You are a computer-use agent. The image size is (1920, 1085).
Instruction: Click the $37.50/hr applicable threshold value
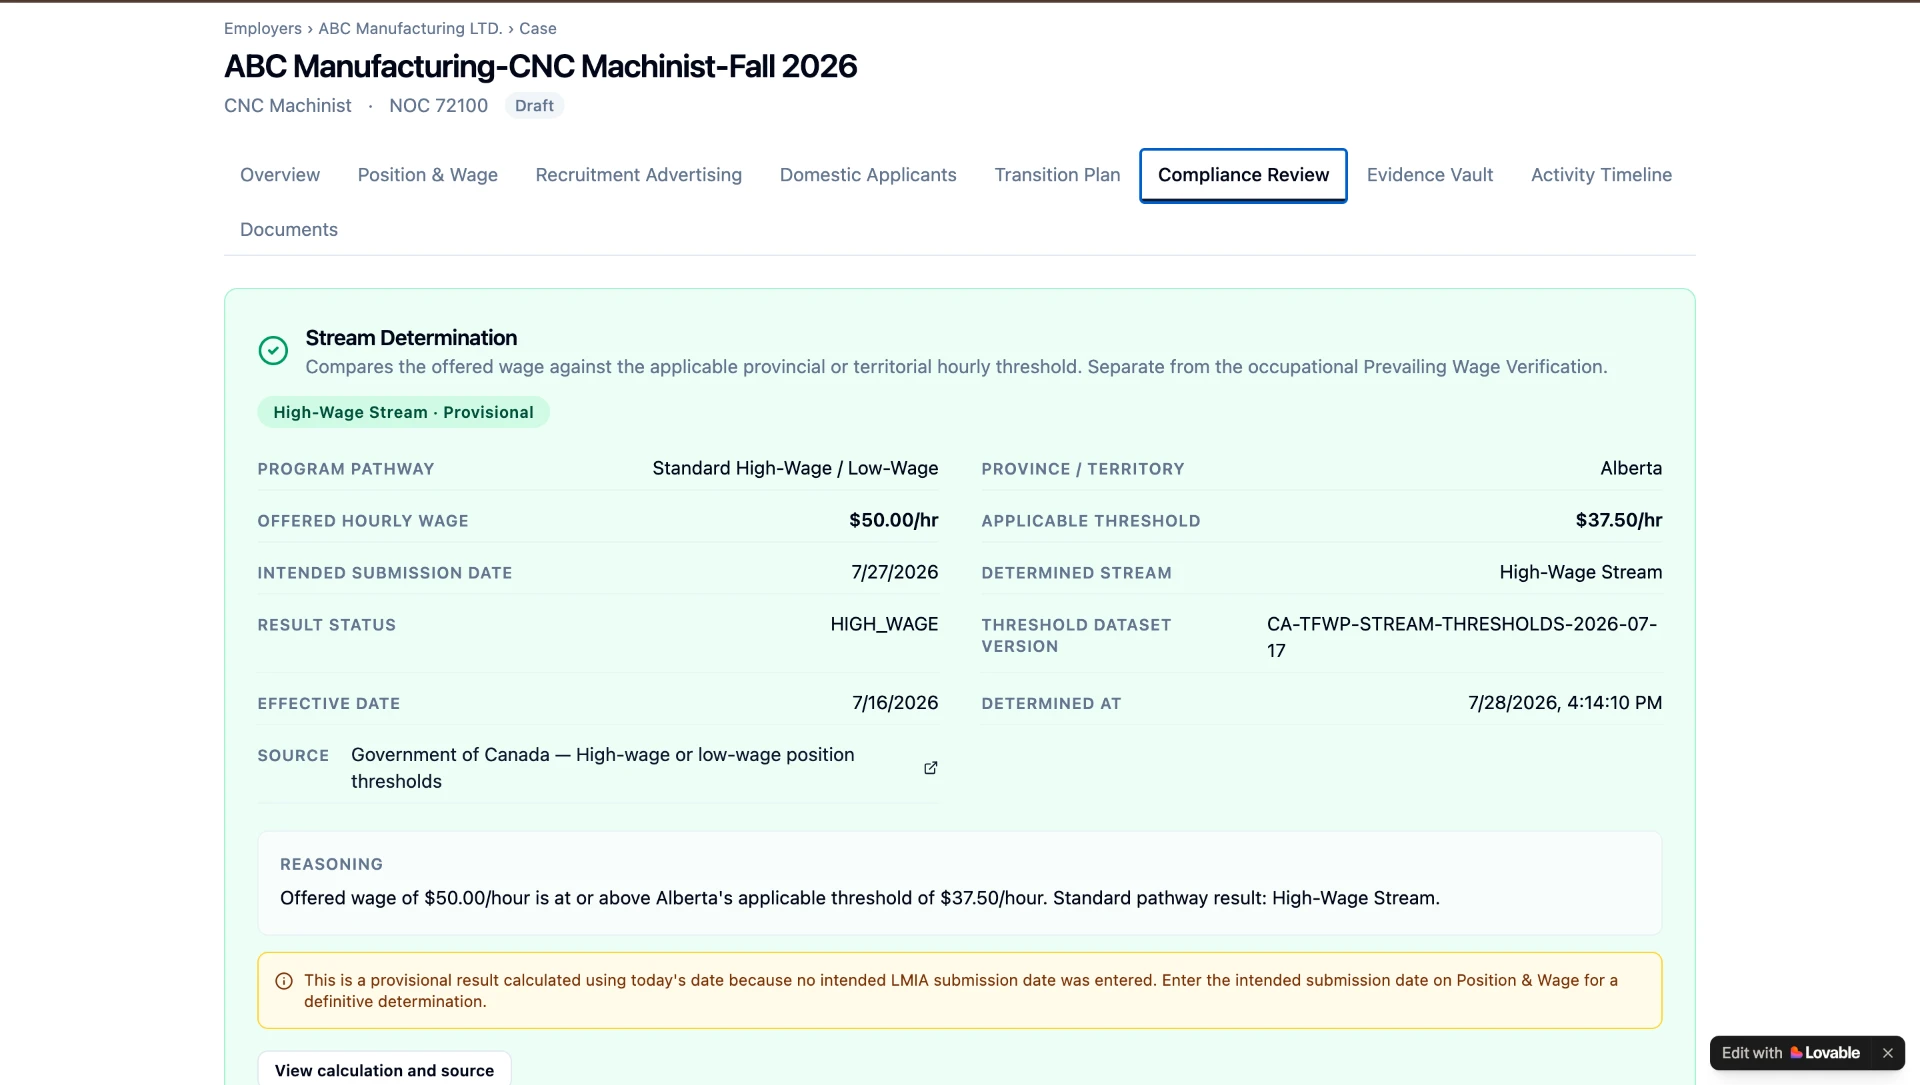click(x=1618, y=520)
